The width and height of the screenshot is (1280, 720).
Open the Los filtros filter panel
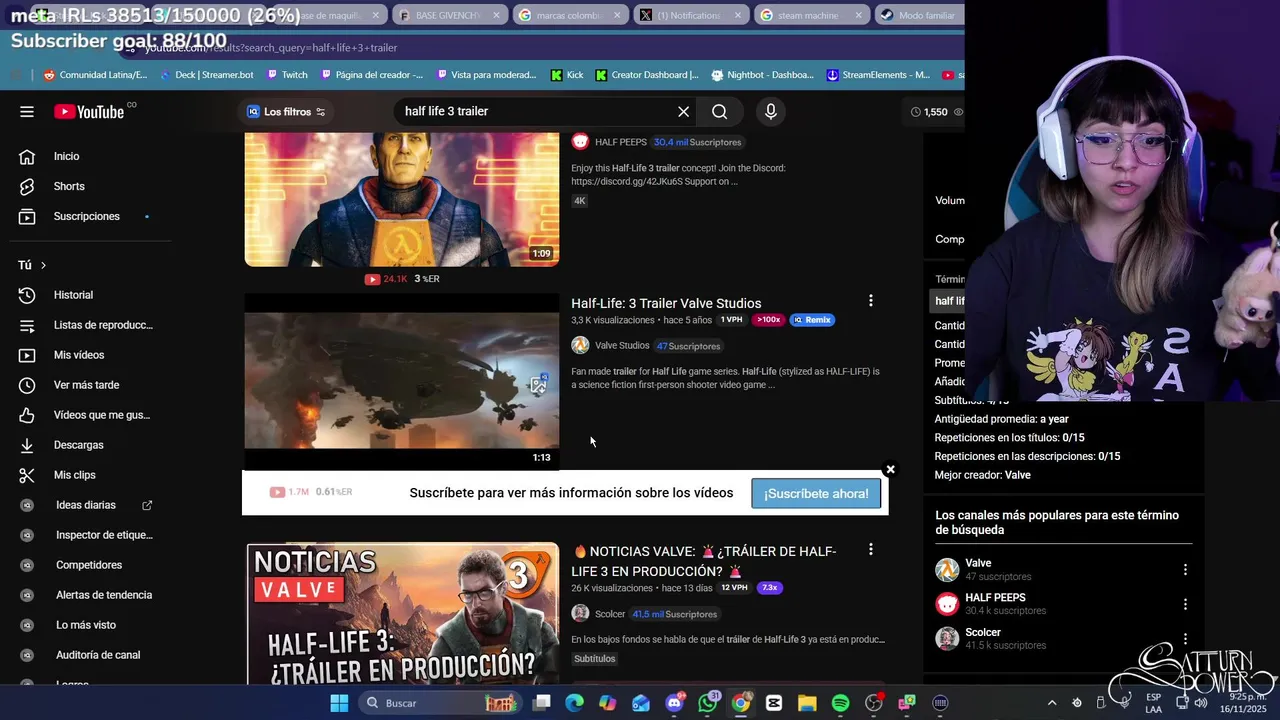click(286, 112)
